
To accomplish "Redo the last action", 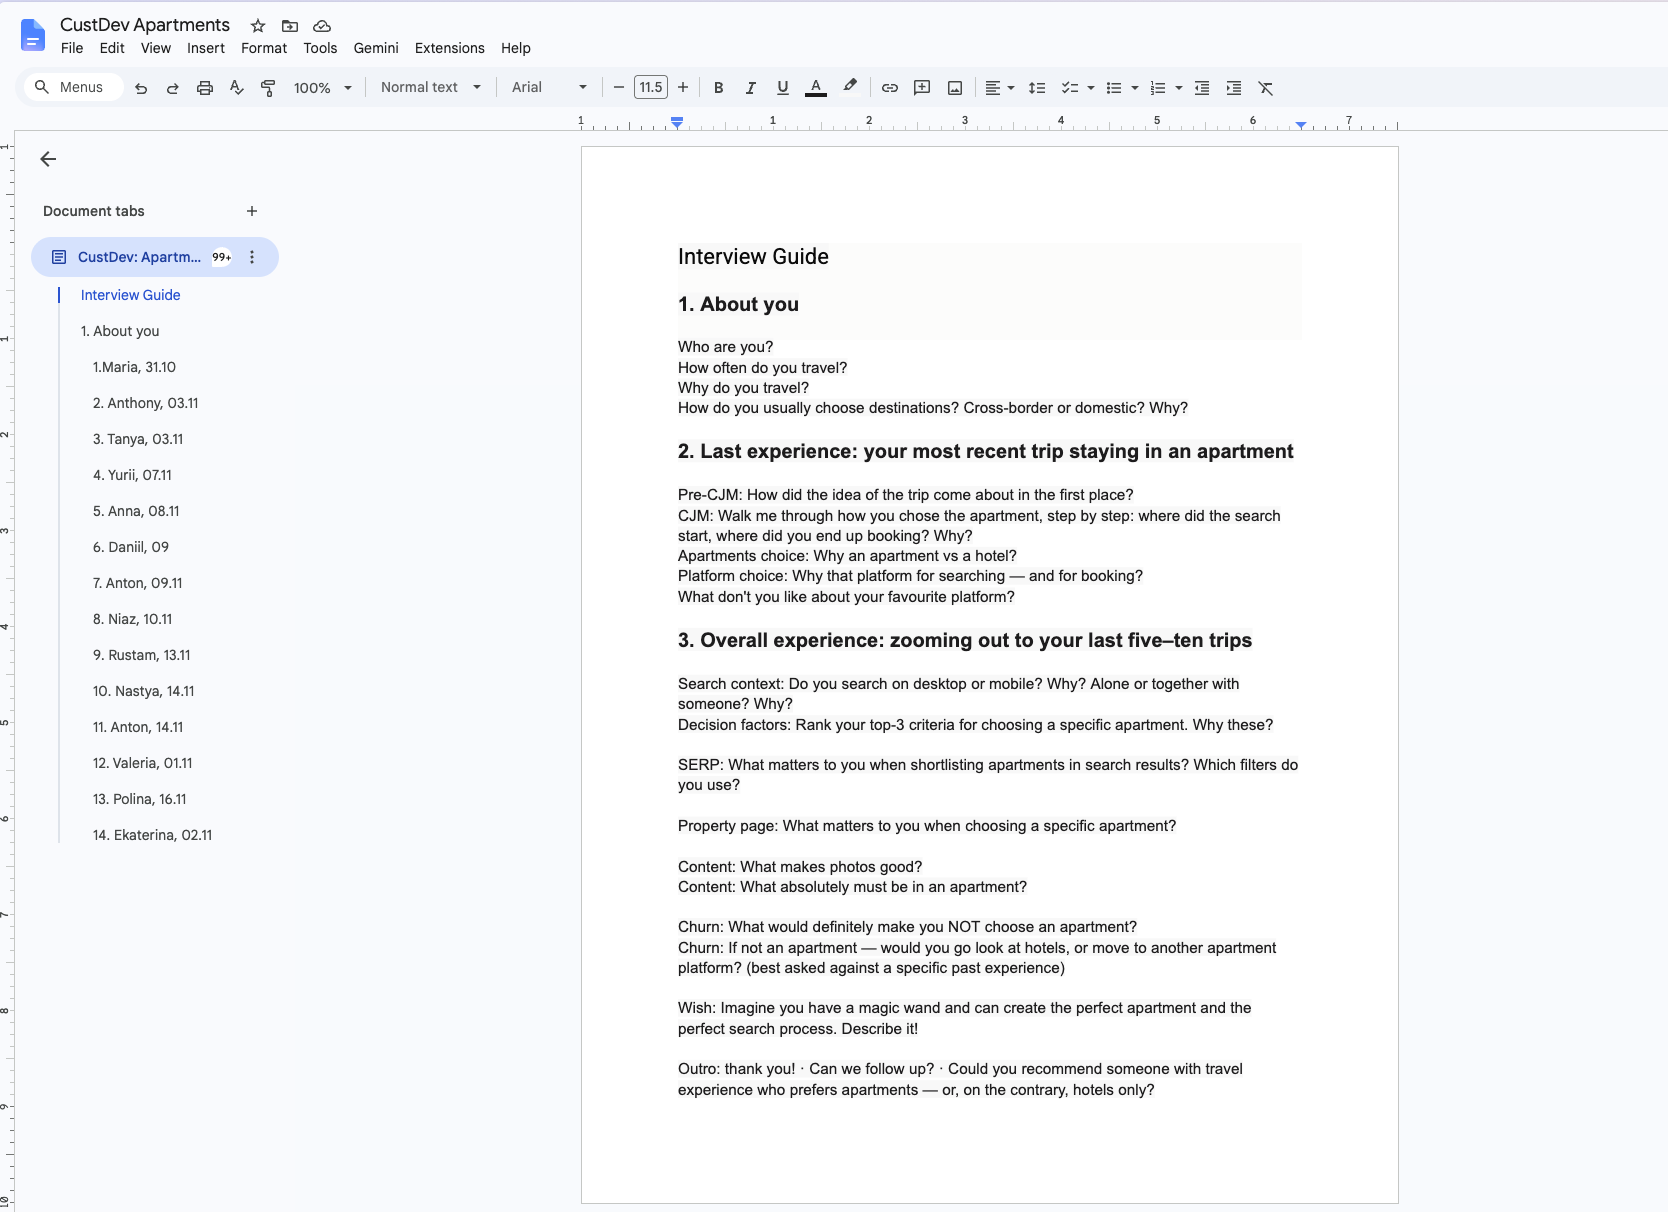I will click(x=173, y=88).
